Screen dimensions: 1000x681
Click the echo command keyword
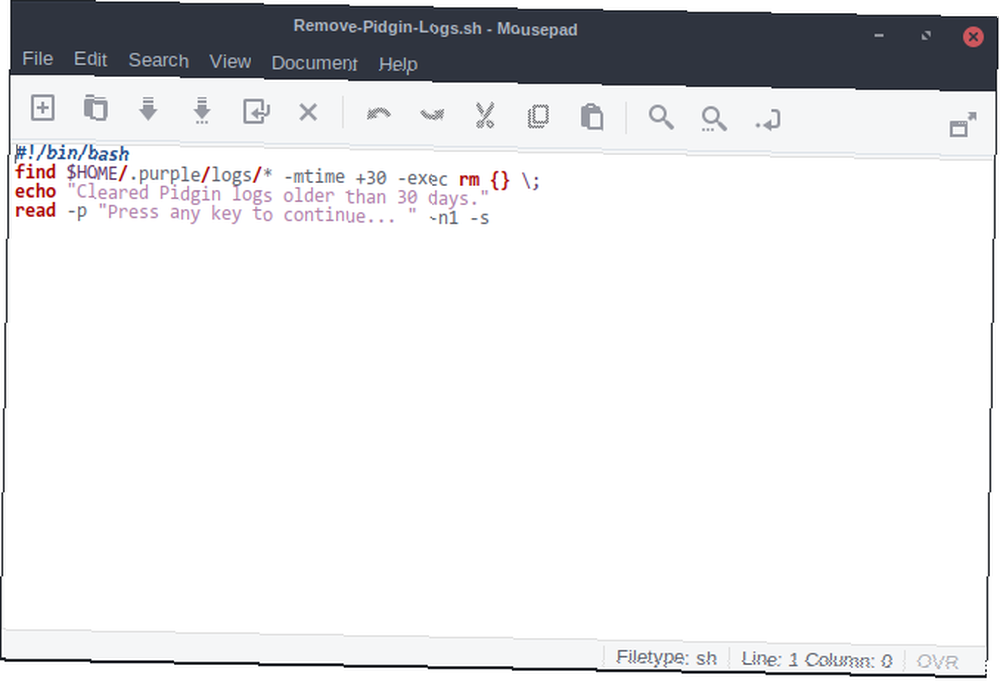(x=35, y=191)
